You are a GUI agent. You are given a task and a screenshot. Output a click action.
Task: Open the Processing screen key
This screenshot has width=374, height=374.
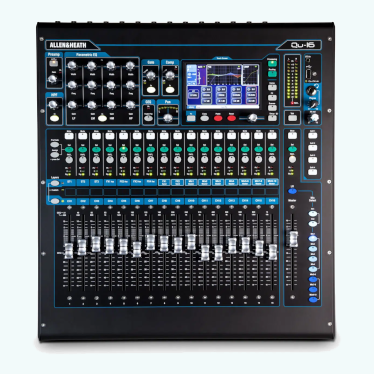coord(272,64)
